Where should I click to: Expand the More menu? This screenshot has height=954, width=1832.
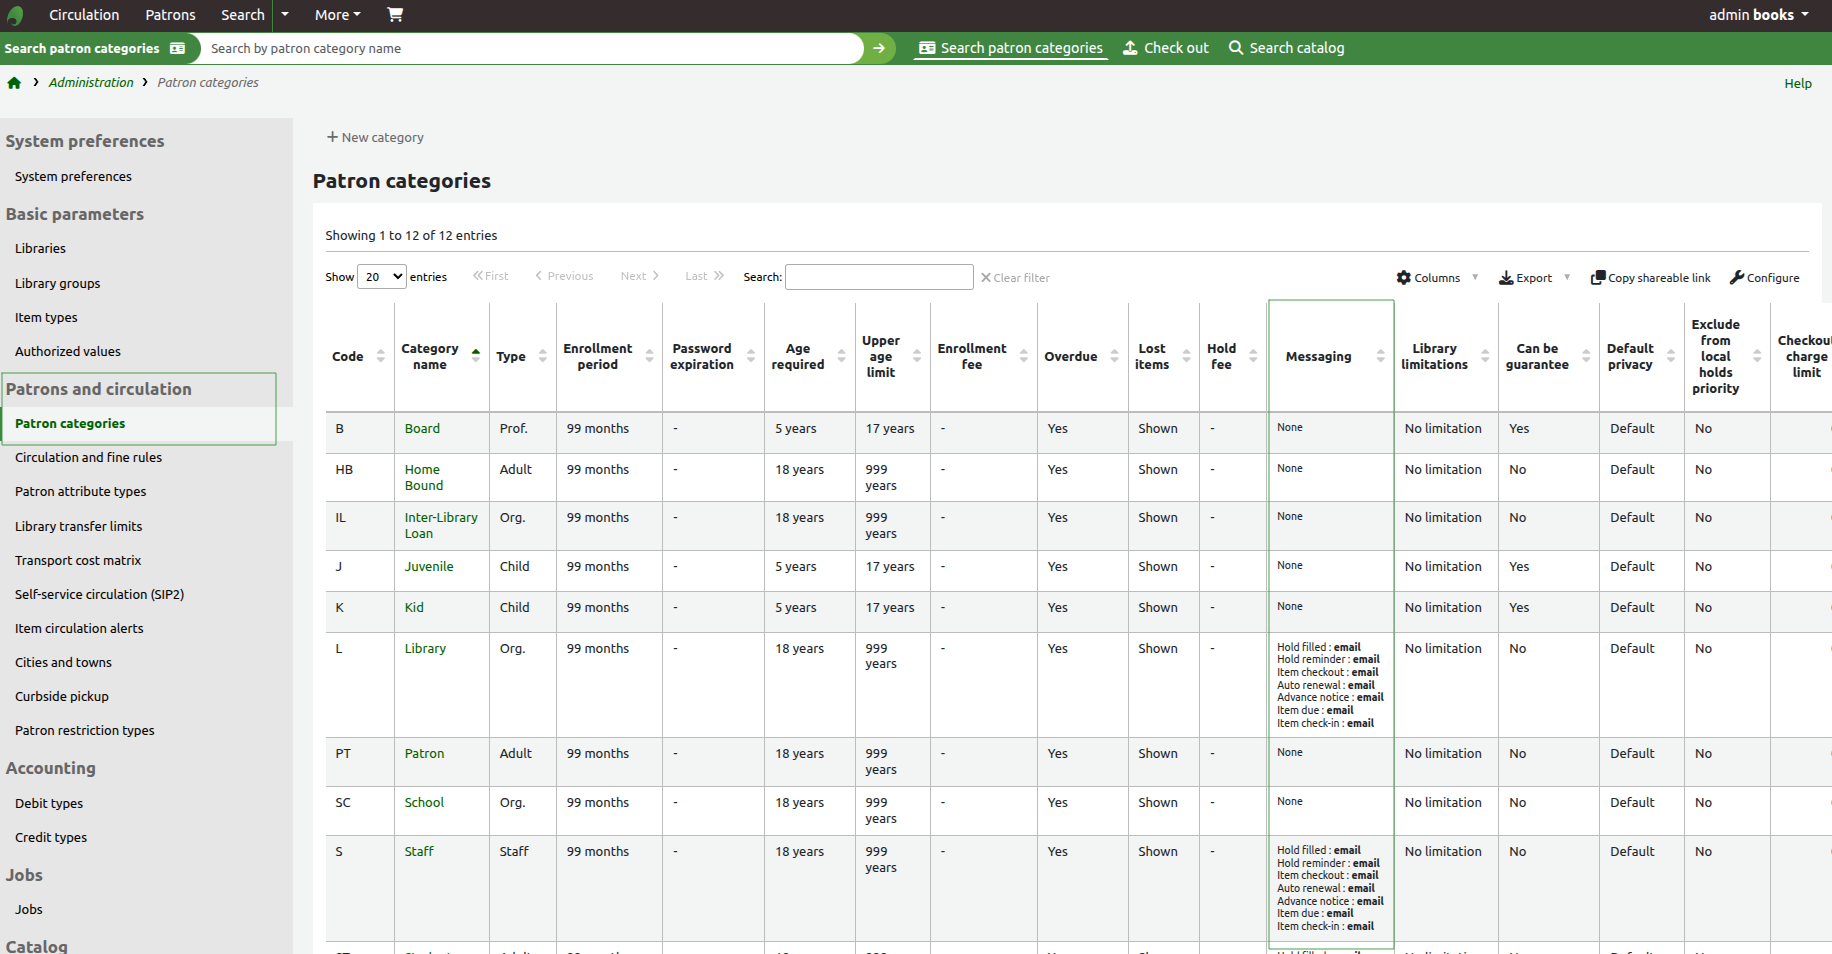tap(337, 15)
